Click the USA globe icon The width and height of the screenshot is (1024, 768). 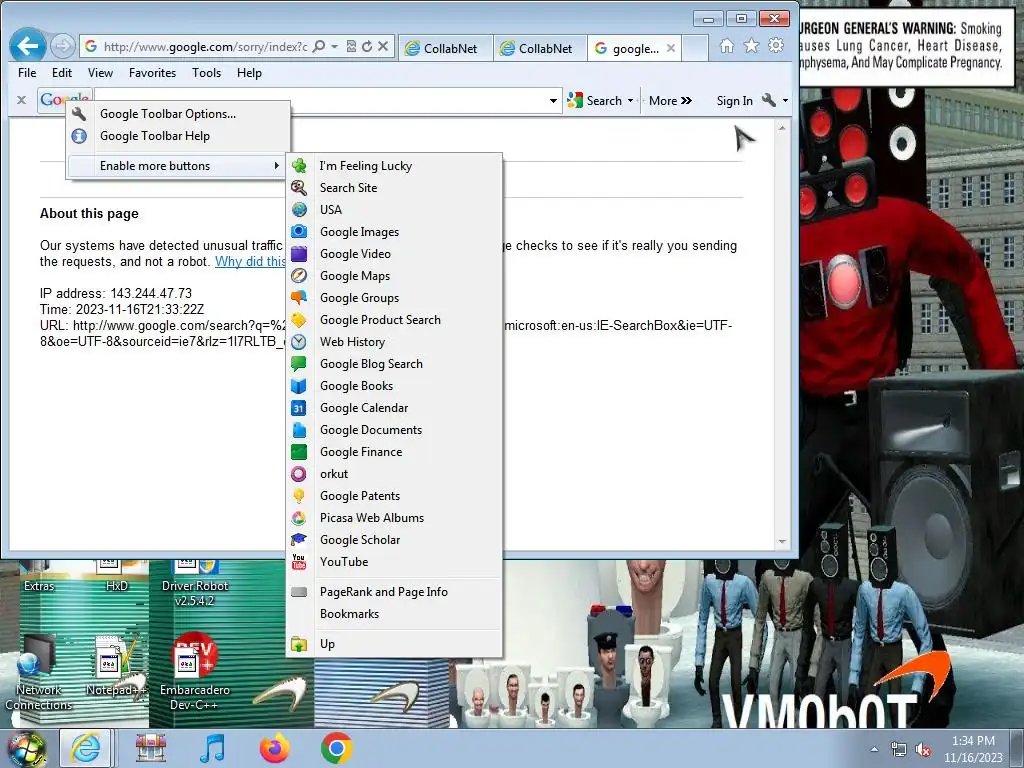pos(299,210)
